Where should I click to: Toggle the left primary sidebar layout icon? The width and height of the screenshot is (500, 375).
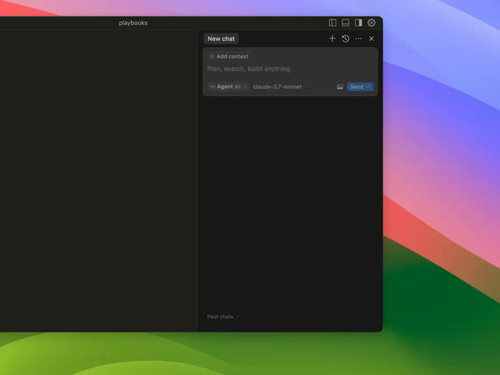pos(332,23)
